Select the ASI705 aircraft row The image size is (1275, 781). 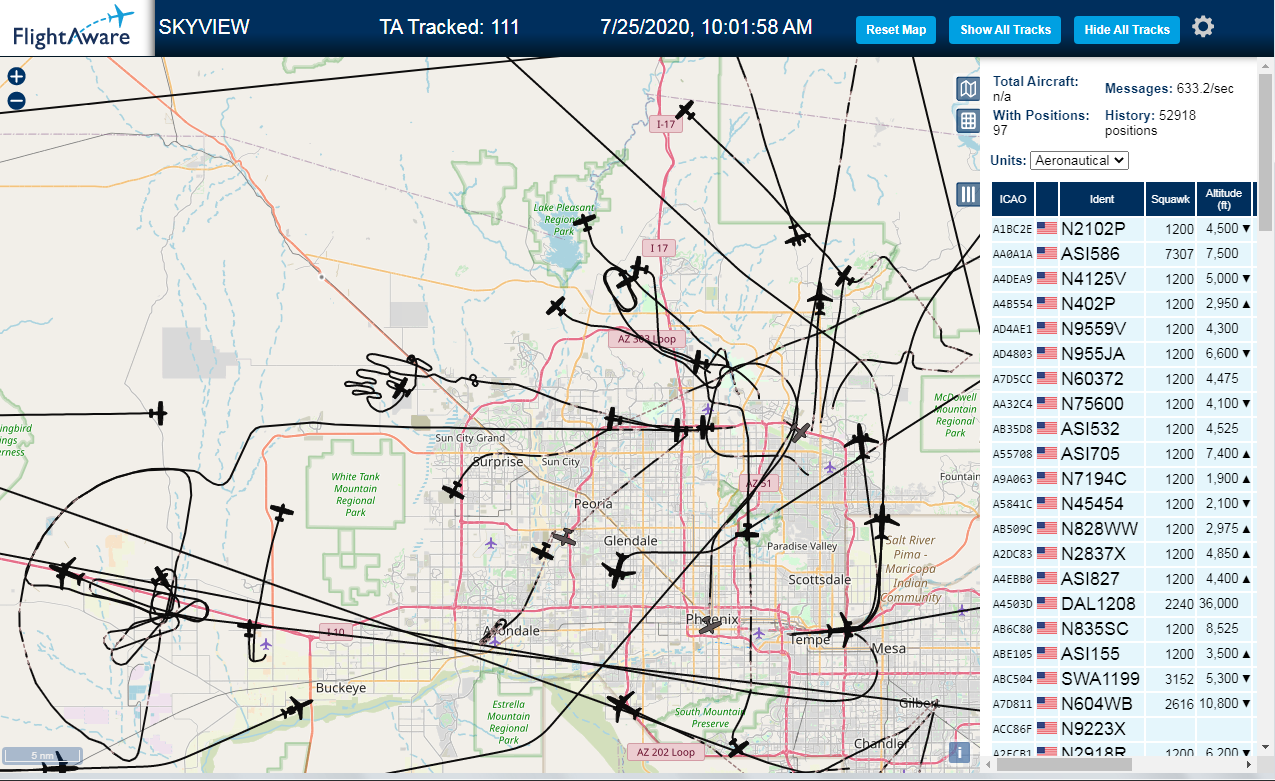1123,453
